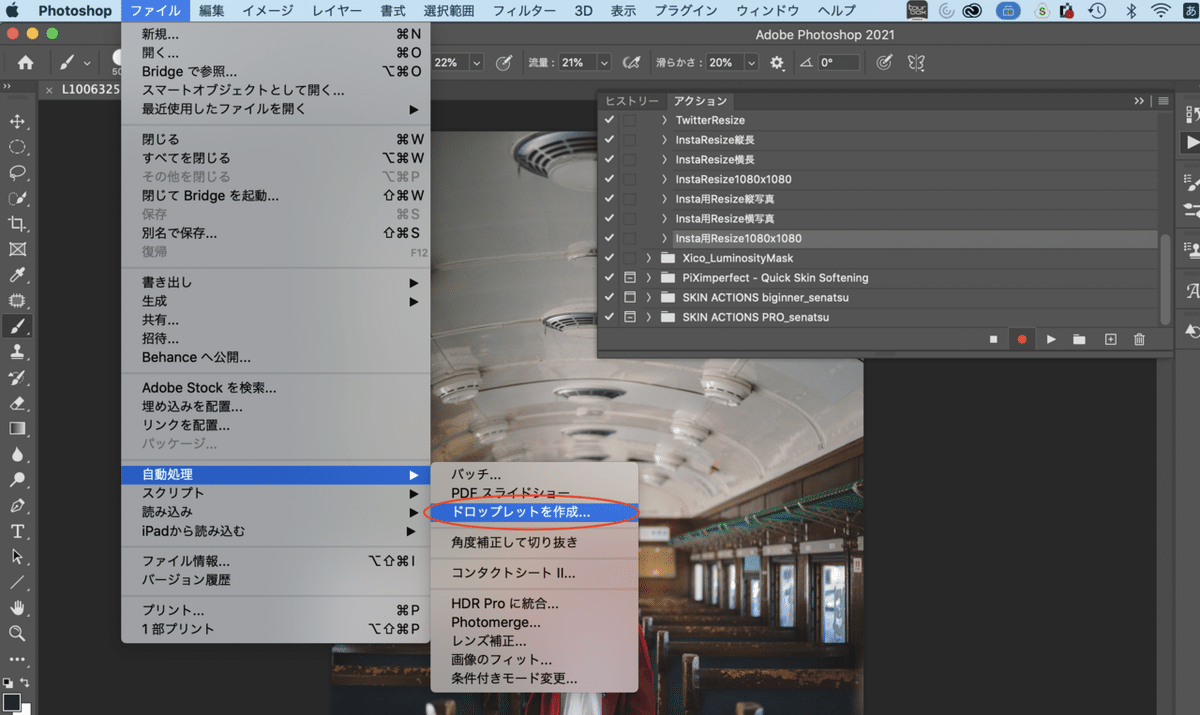Select the Eraser tool

point(17,403)
